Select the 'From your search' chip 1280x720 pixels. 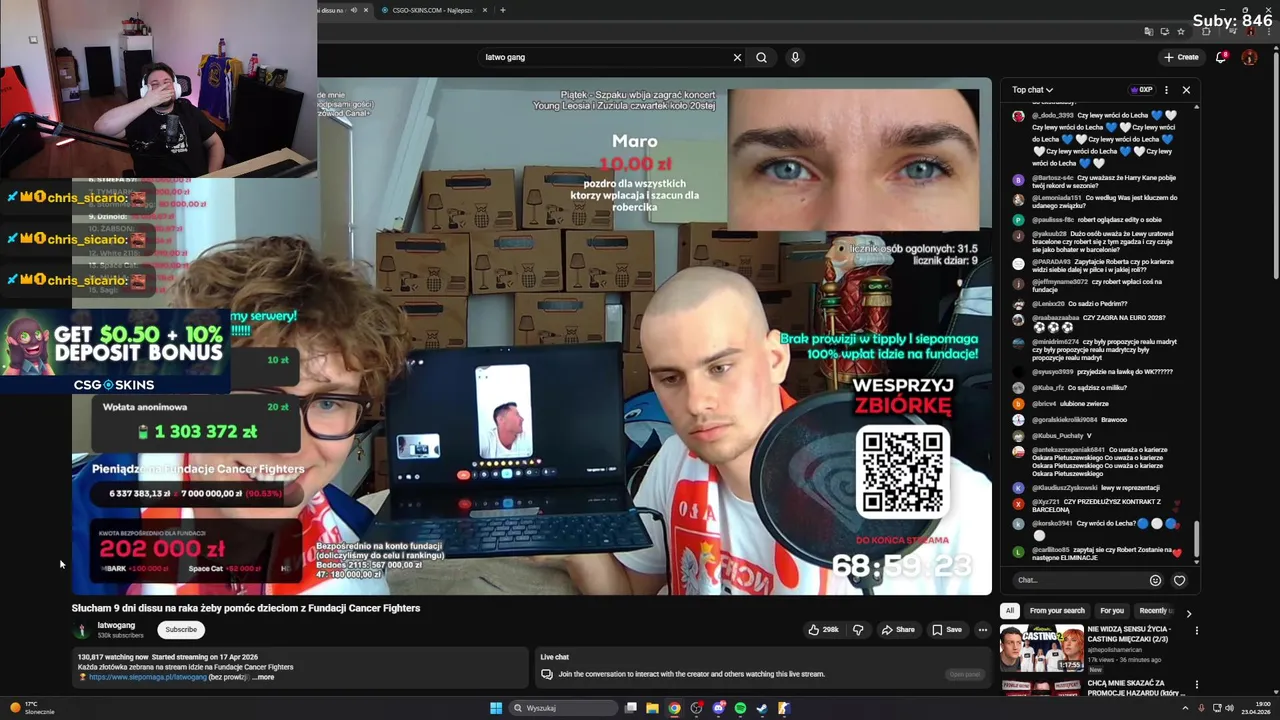1057,610
